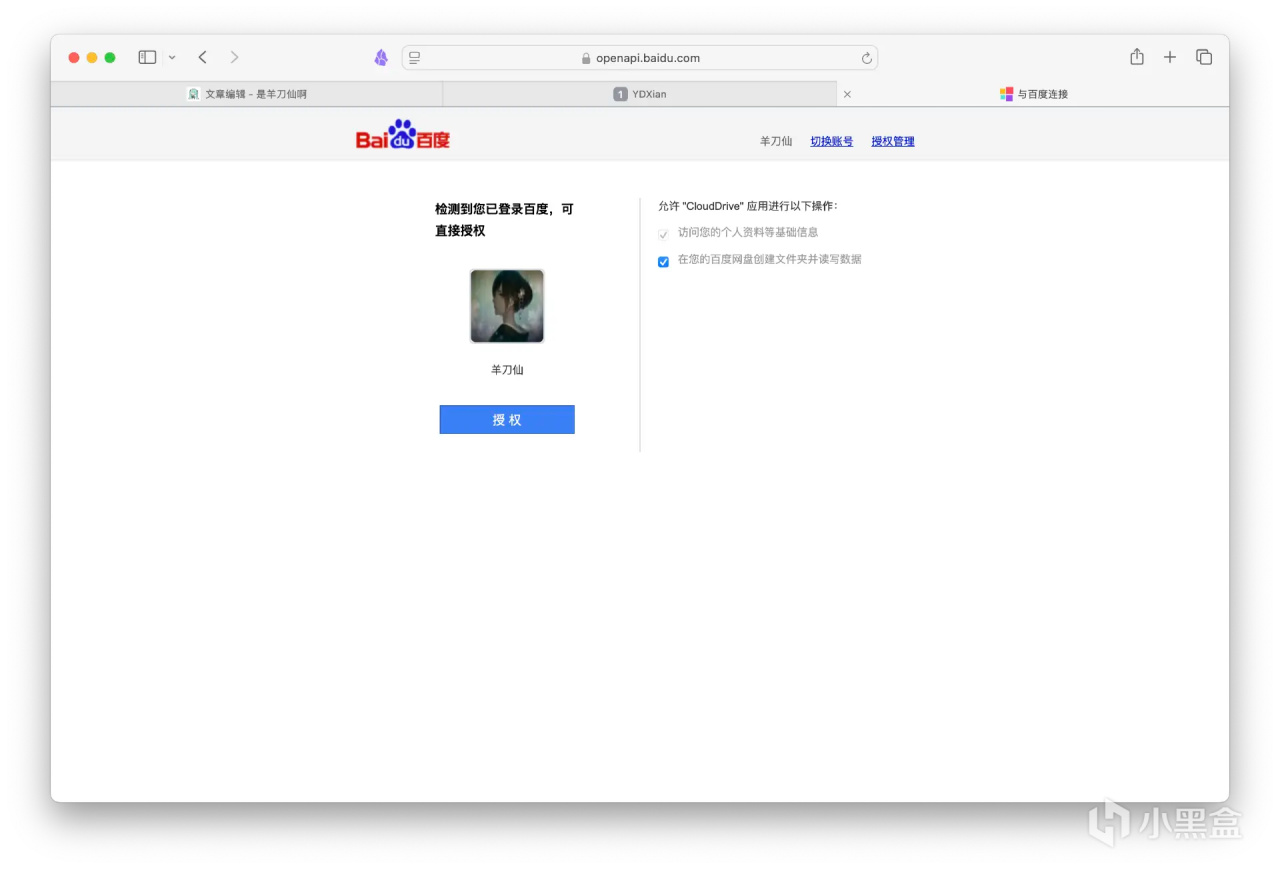Toggle the 访问您的个人资料等基础信息 checkbox
Viewport: 1280px width, 869px height.
click(663, 233)
